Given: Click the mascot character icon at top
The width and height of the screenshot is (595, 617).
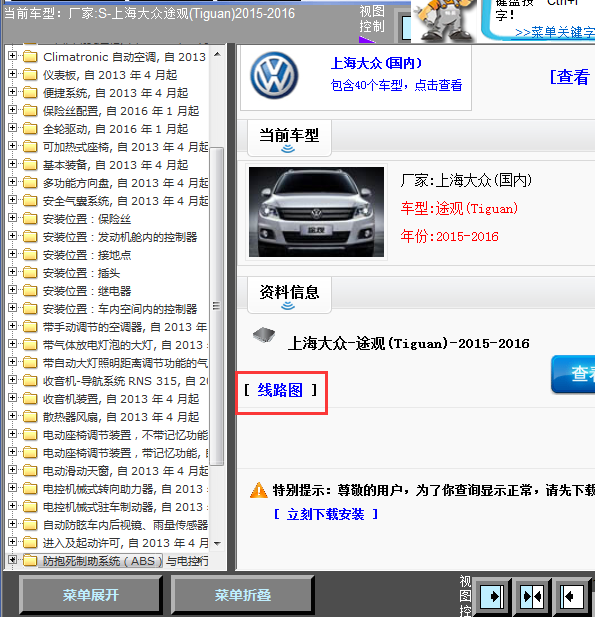Looking at the screenshot, I should point(443,20).
